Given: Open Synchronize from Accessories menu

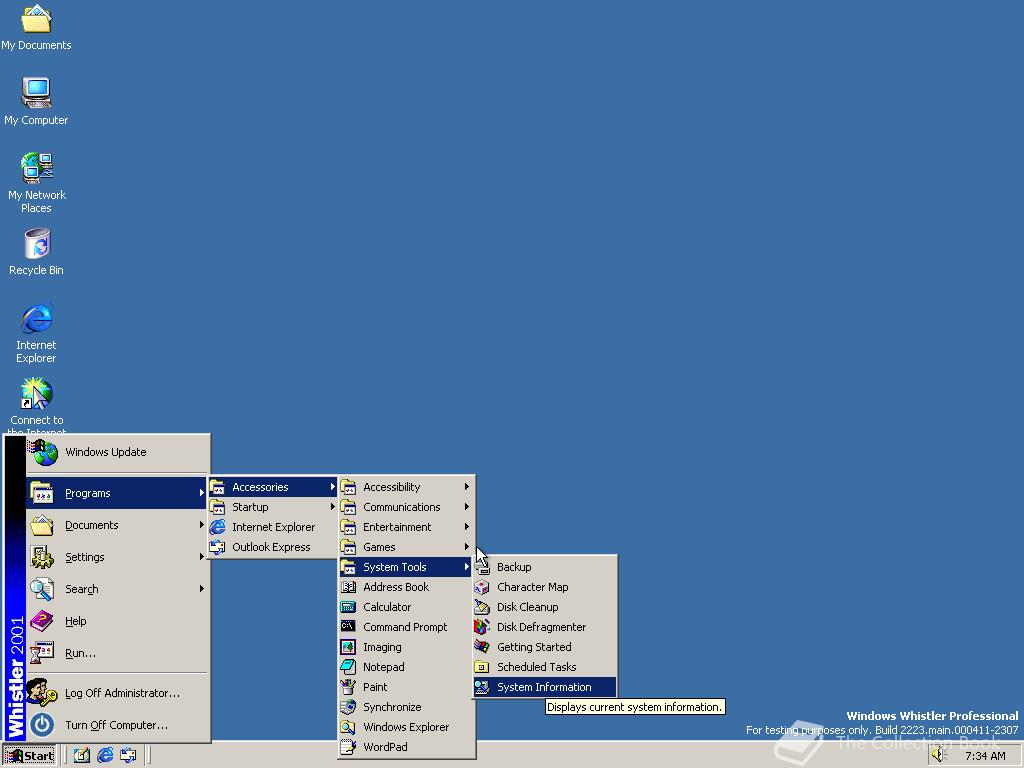Looking at the screenshot, I should pyautogui.click(x=406, y=707).
